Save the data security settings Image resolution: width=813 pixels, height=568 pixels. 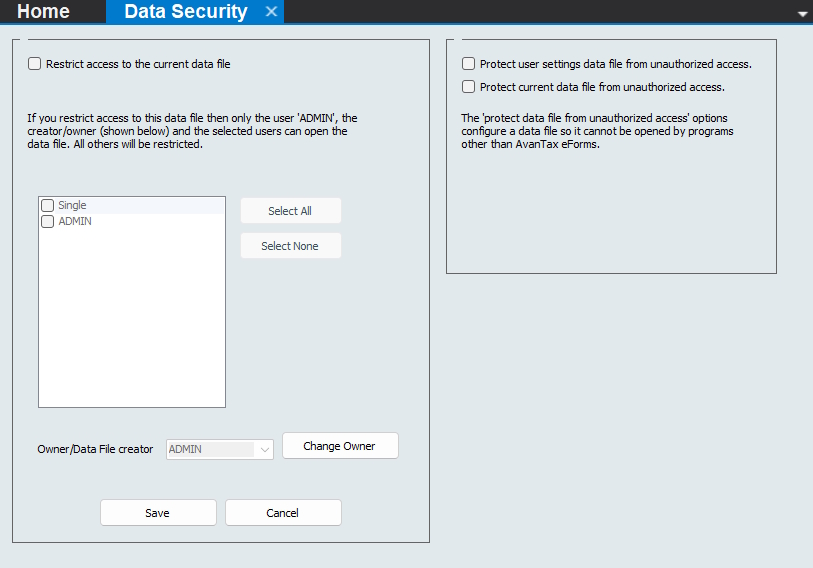(158, 513)
